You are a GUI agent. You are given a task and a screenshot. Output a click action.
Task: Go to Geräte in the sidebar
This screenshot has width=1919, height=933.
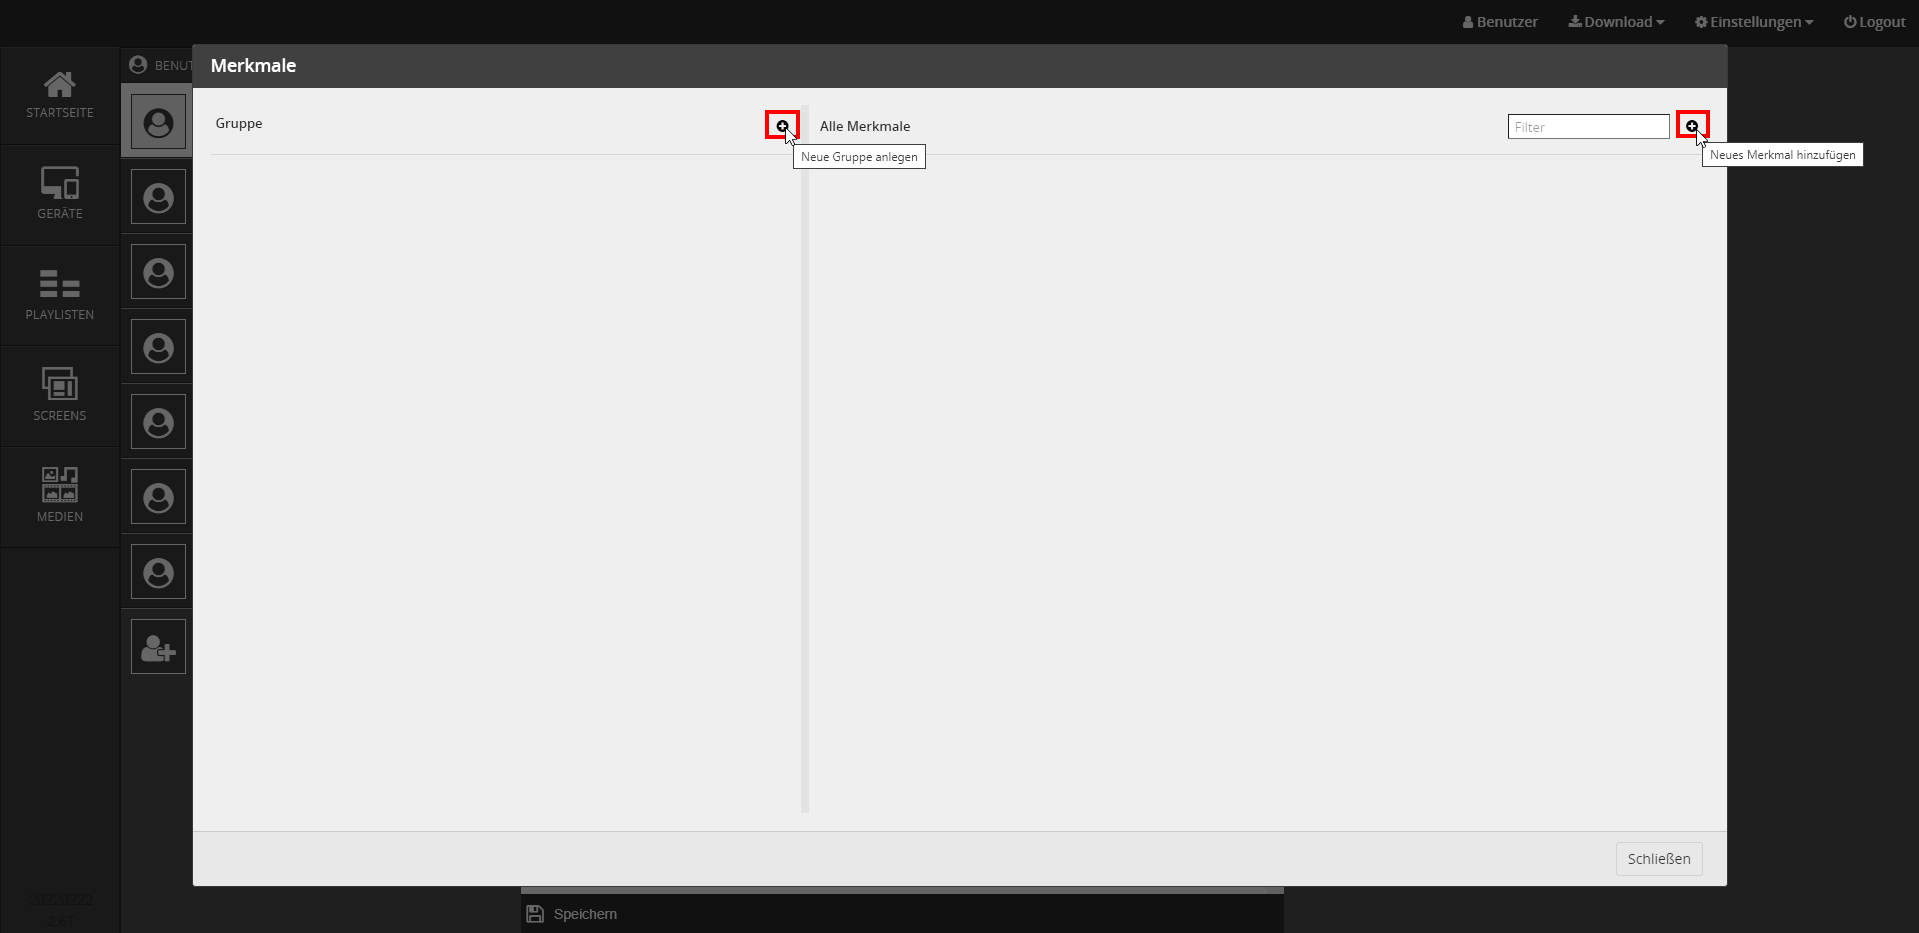pyautogui.click(x=60, y=194)
